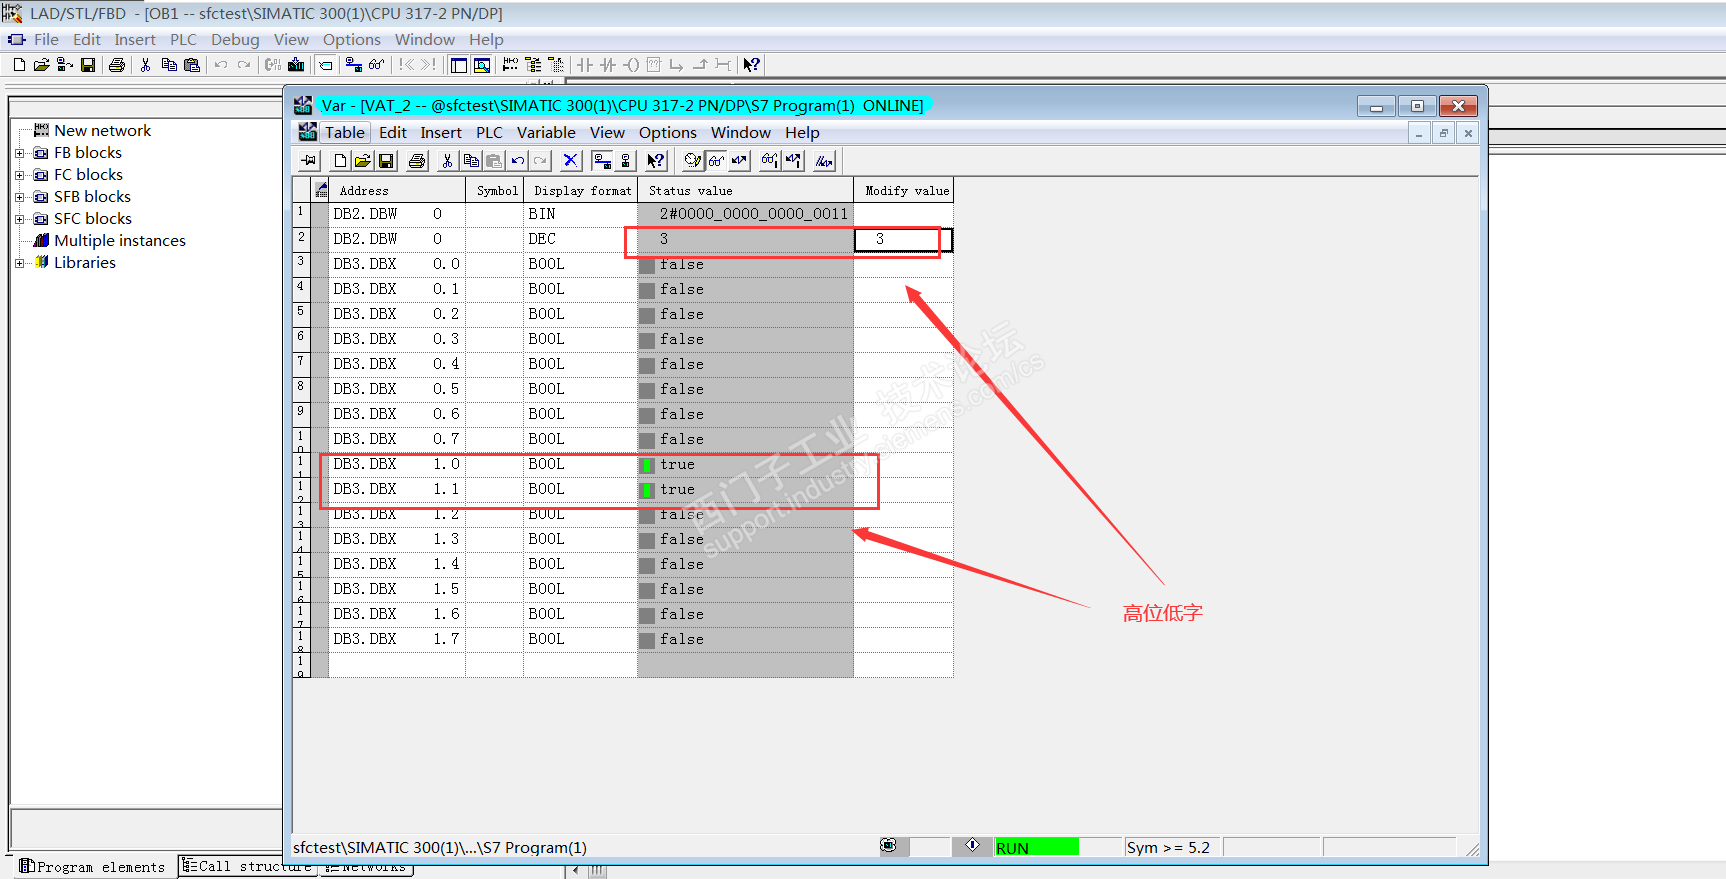Click the blue X delete icon
Viewport: 1726px width, 879px height.
tap(570, 161)
